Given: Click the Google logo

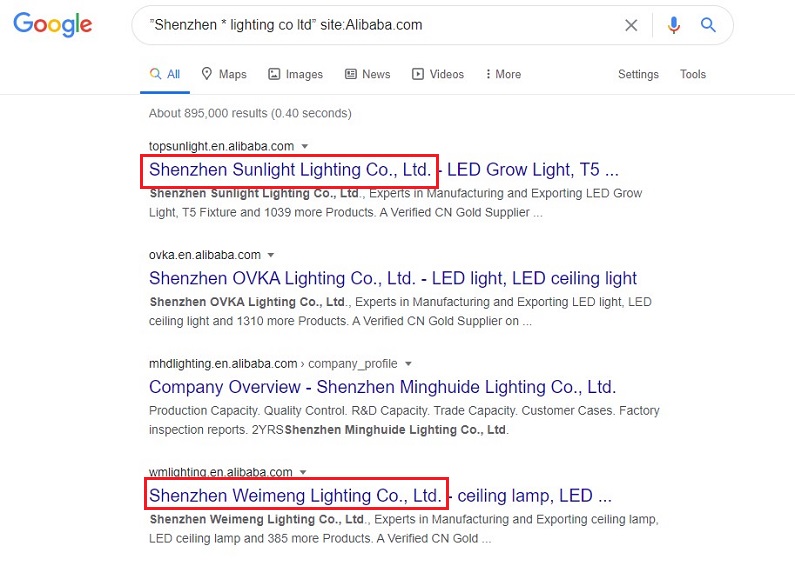Looking at the screenshot, I should [x=52, y=26].
